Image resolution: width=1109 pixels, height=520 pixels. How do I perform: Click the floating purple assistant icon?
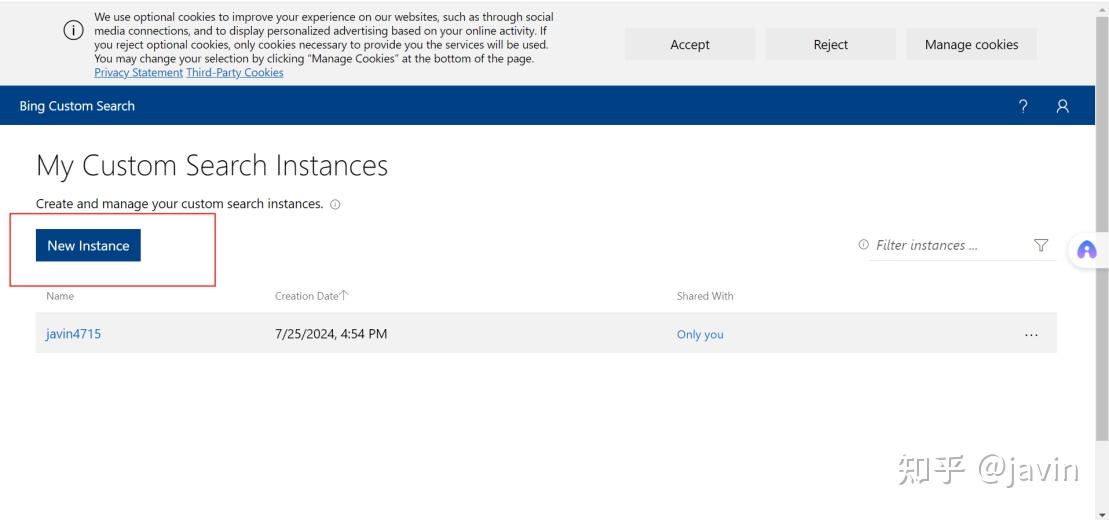[x=1087, y=250]
